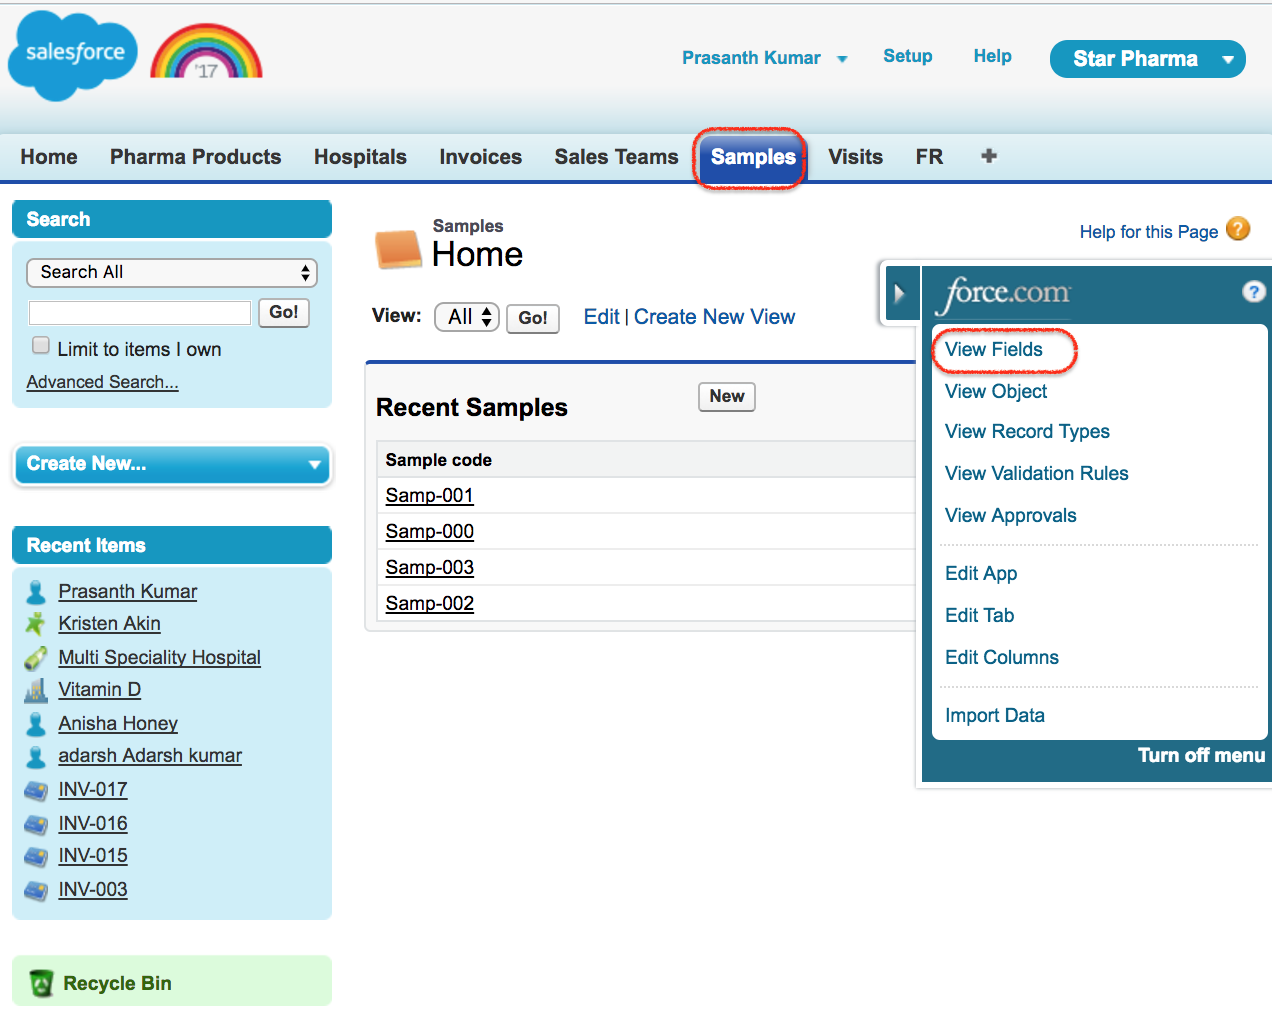Open Help for this Page question icon
Viewport: 1272px width, 1016px height.
coord(1238,229)
